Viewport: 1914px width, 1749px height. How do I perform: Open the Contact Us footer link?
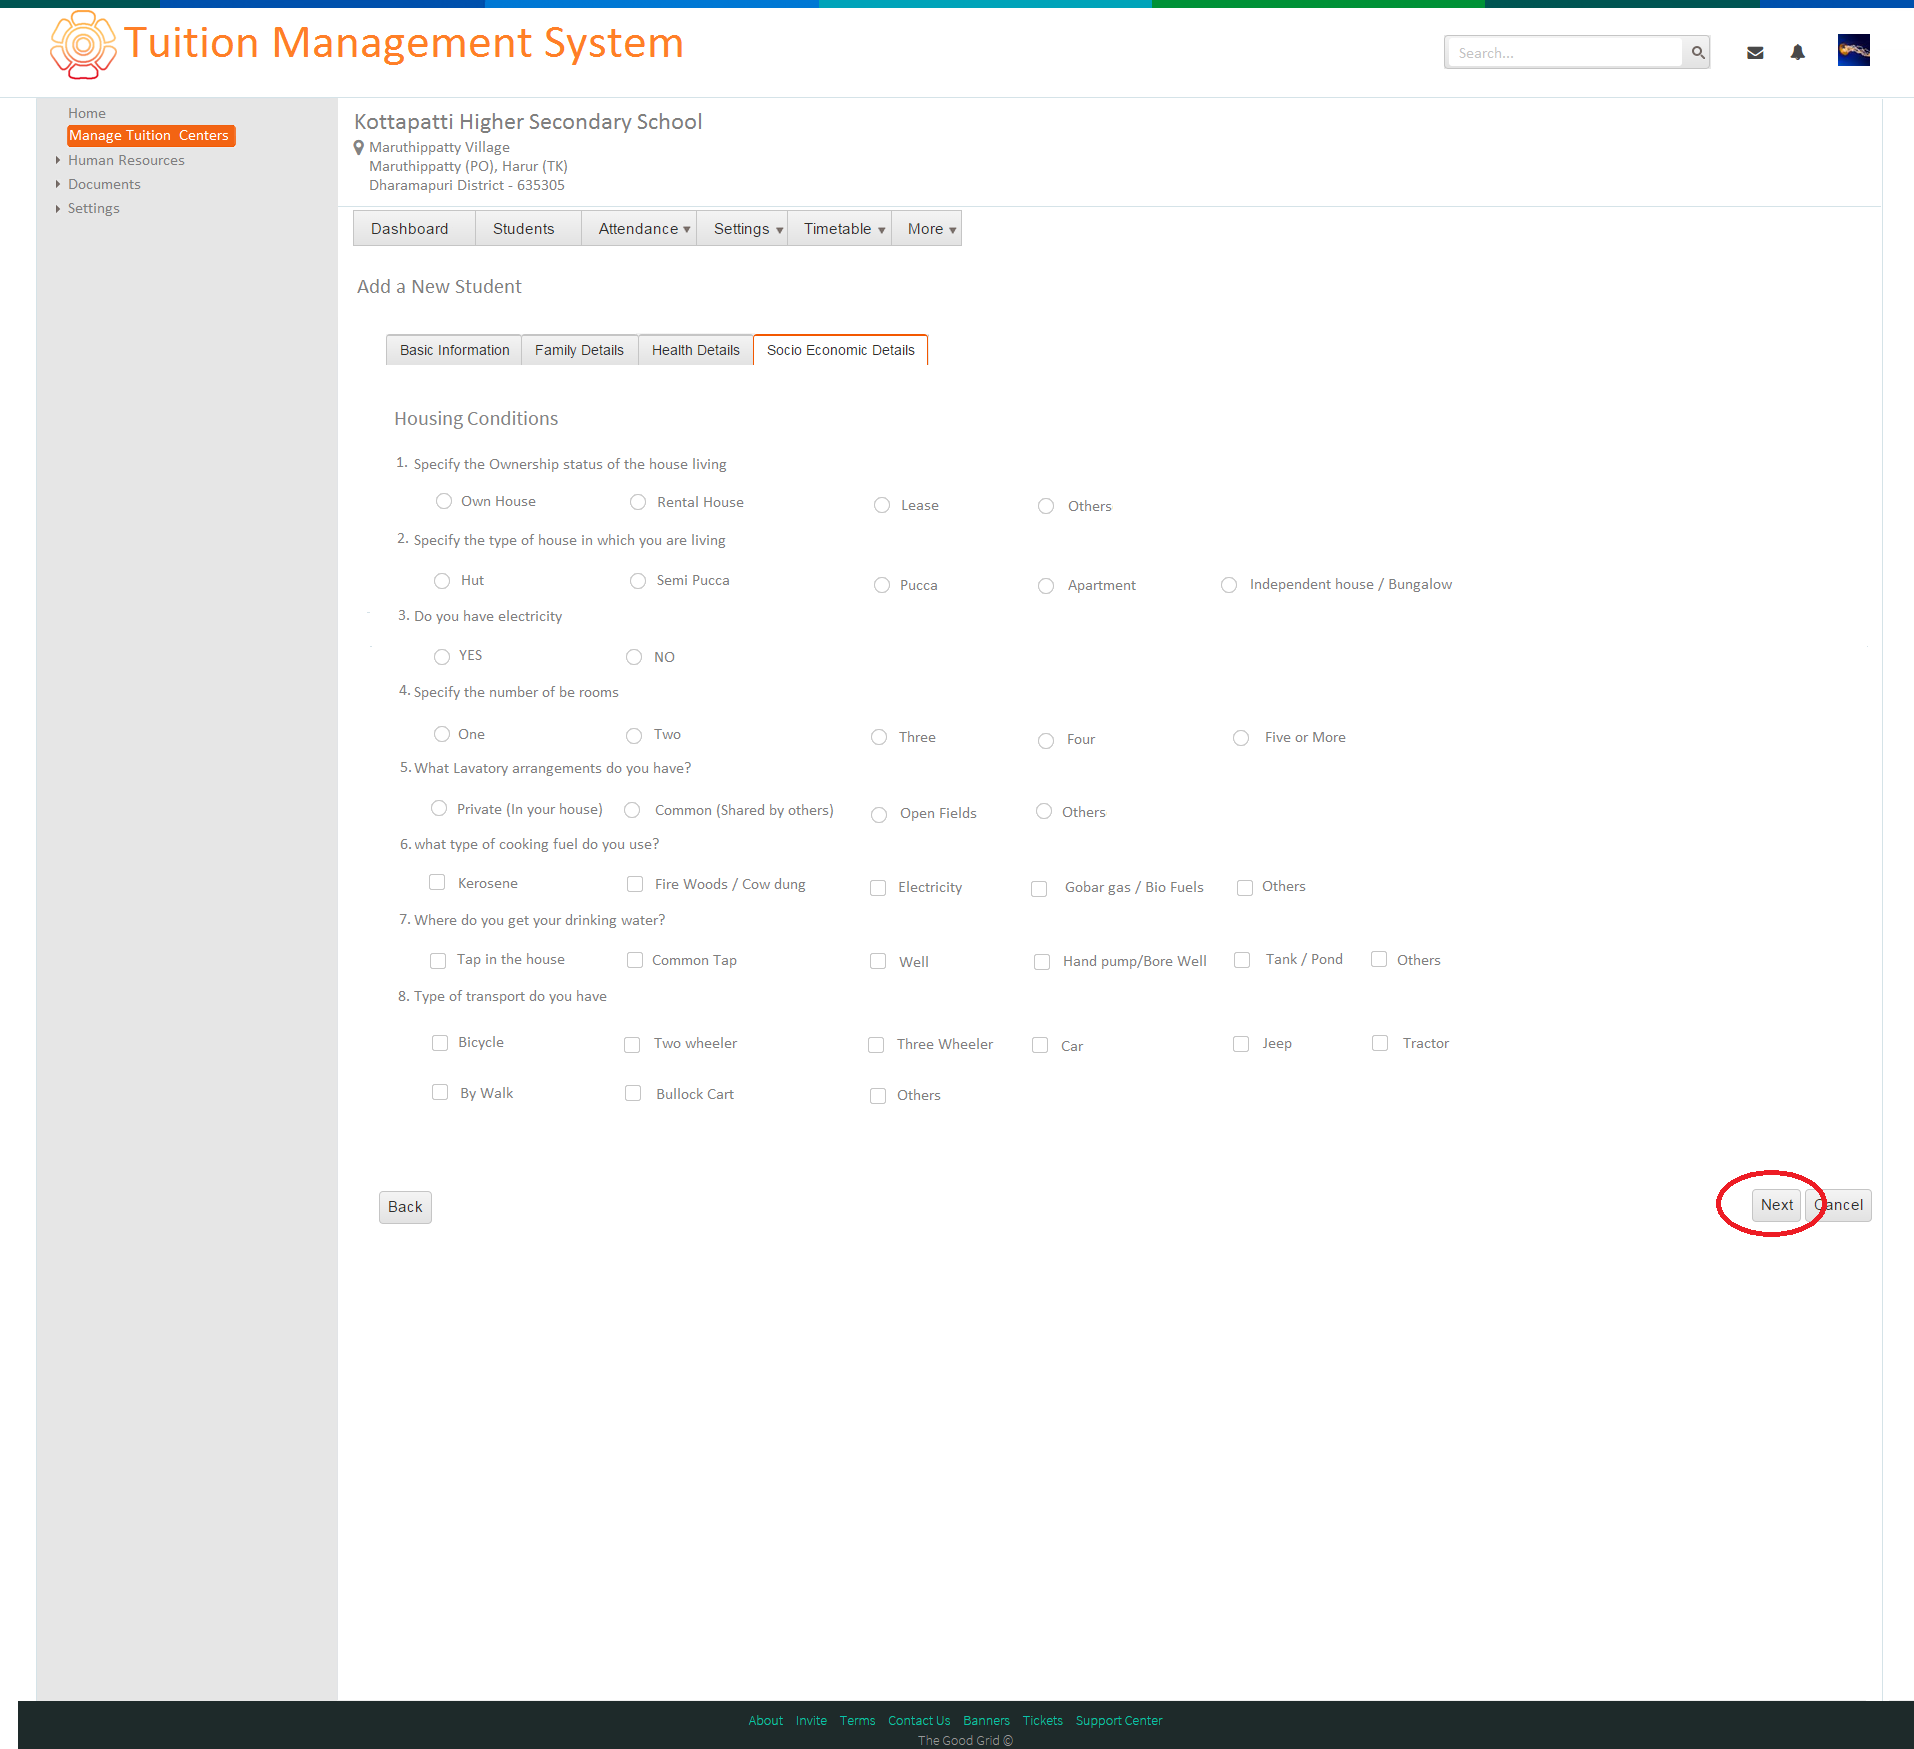[919, 1721]
